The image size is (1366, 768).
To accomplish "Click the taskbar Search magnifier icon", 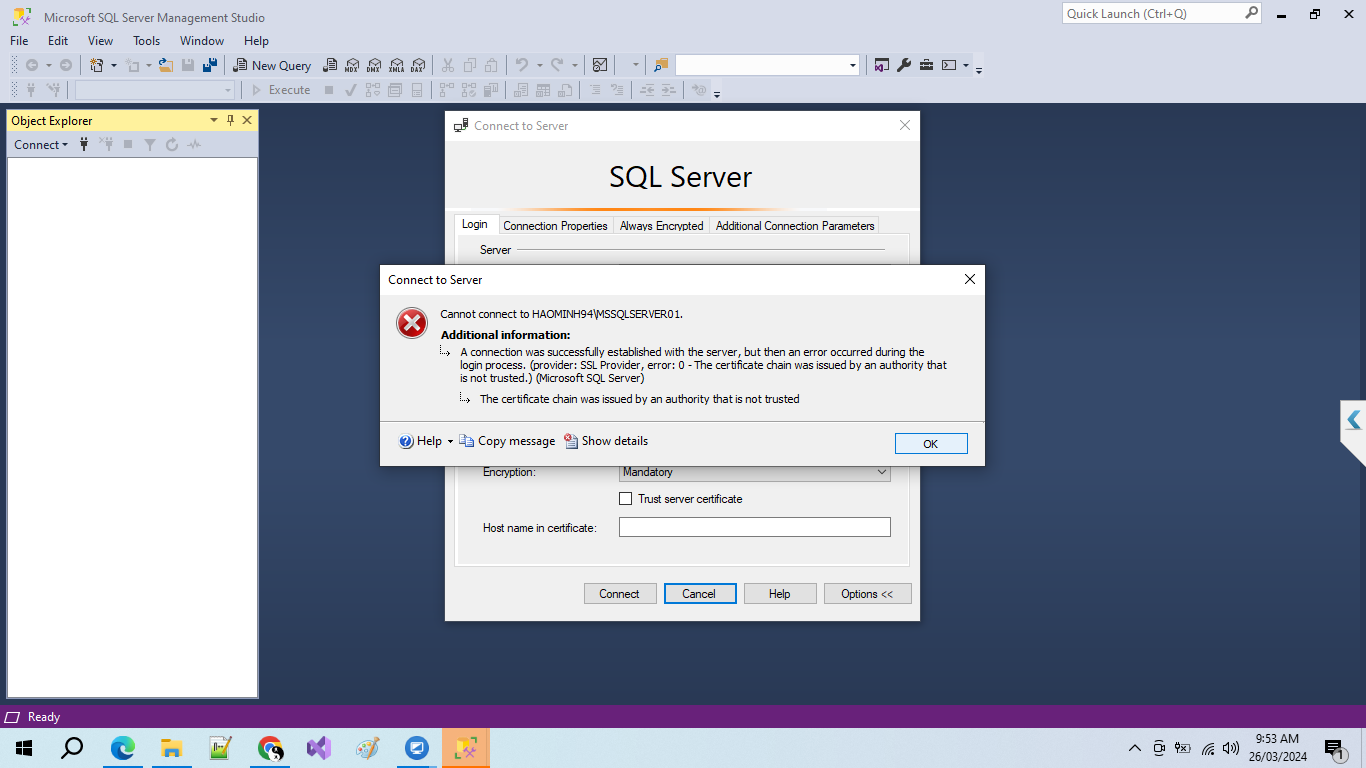I will [x=72, y=748].
